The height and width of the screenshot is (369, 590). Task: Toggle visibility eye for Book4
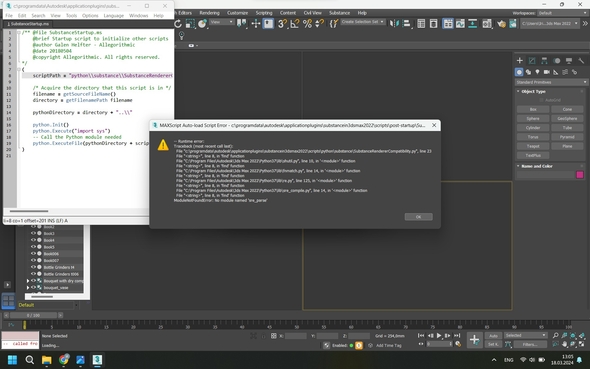point(33,240)
